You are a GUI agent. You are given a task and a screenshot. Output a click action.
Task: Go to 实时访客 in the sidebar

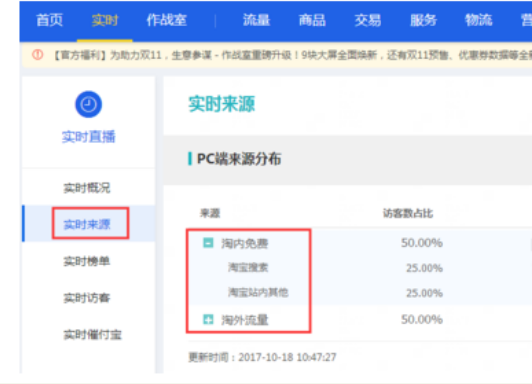[87, 297]
